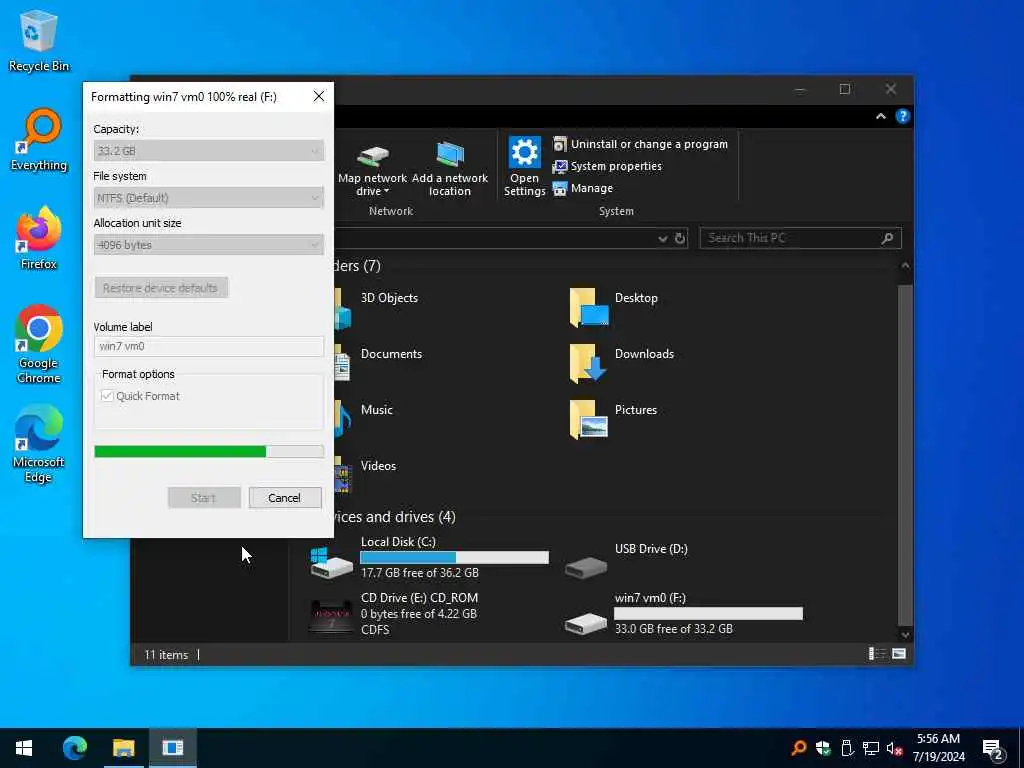
Task: Click the Explorer help question mark icon
Action: point(903,116)
